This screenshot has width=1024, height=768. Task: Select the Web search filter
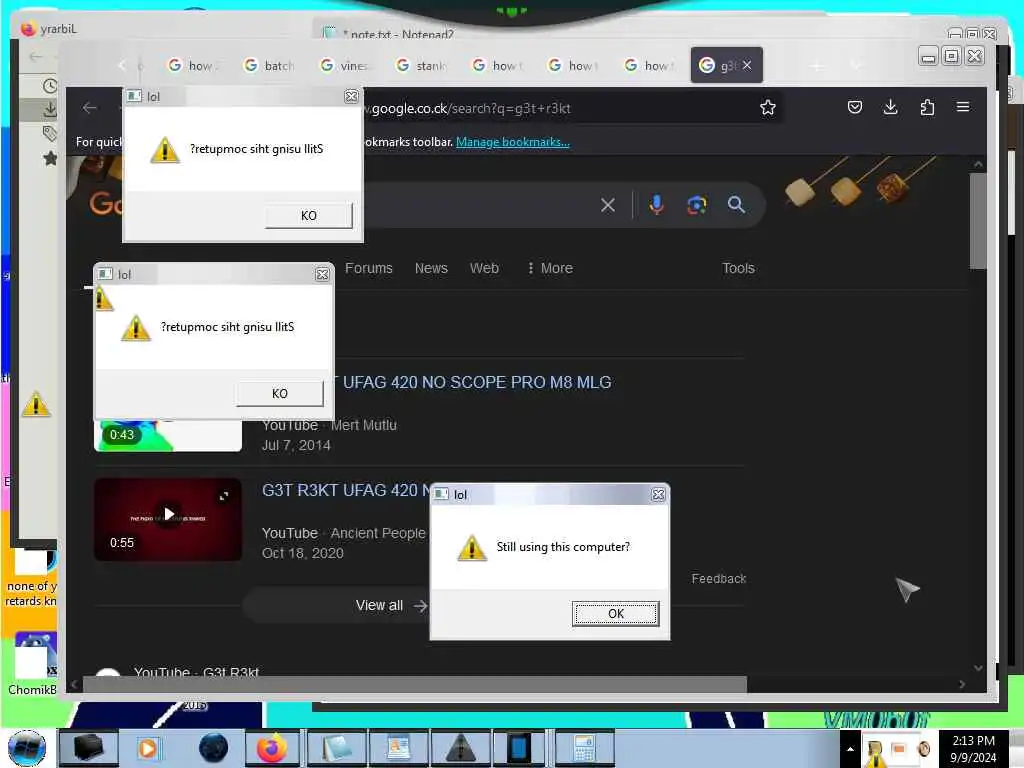click(485, 268)
